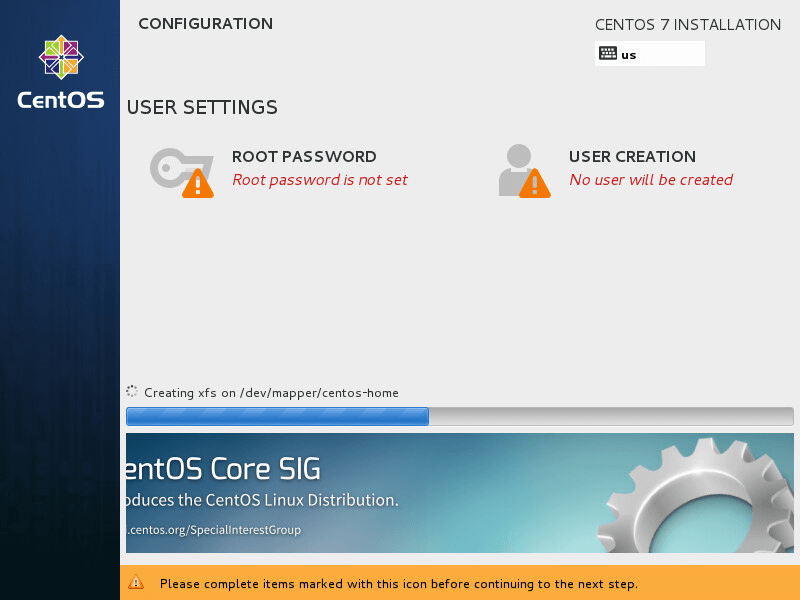
Task: Select the us keyboard layout indicator
Action: click(649, 54)
